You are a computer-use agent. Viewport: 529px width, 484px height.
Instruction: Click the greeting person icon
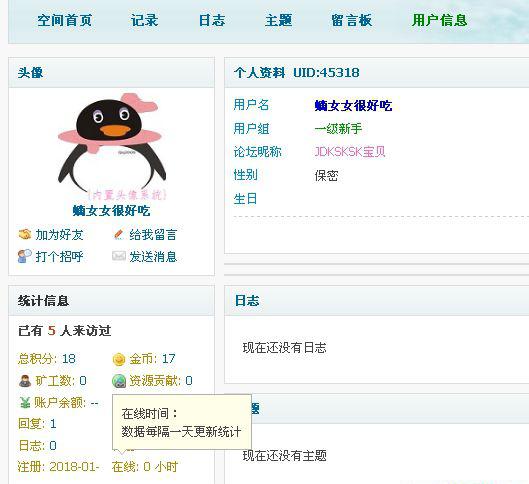click(x=25, y=256)
